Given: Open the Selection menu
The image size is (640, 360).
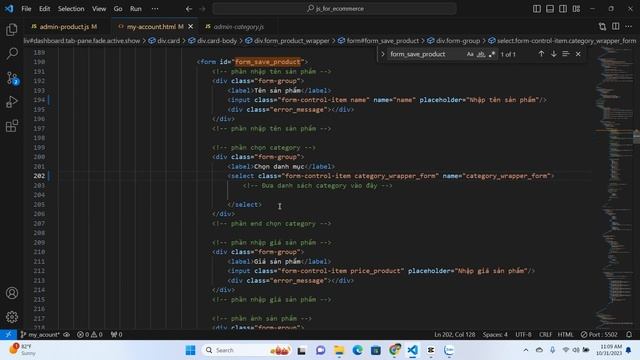Looking at the screenshot, I should pyautogui.click(x=71, y=9).
